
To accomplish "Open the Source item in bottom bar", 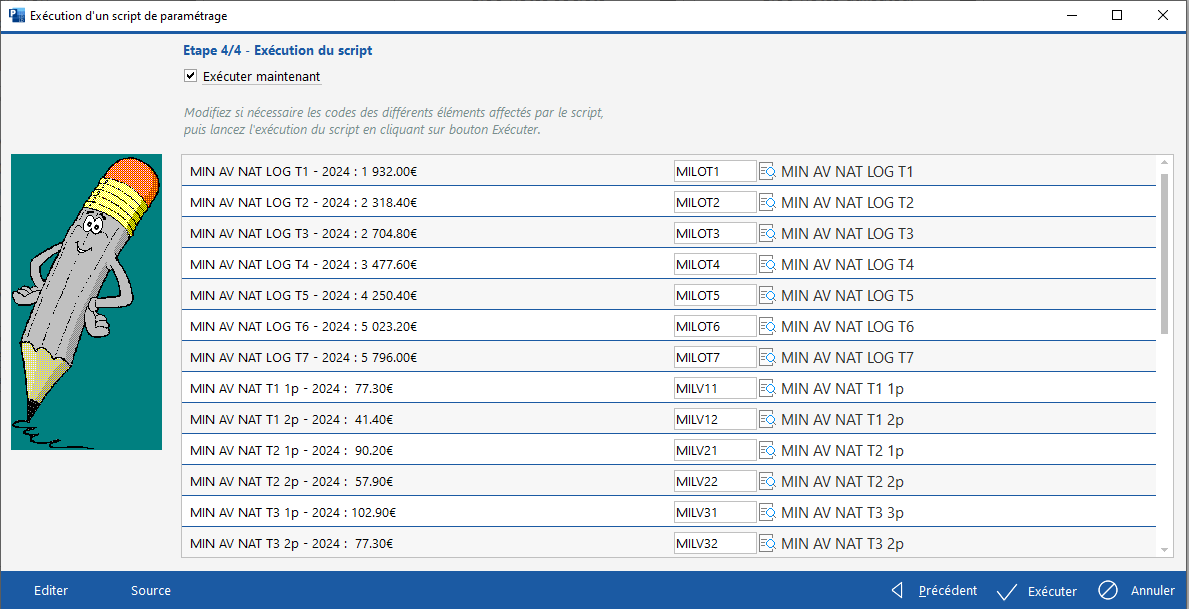I will (x=151, y=591).
